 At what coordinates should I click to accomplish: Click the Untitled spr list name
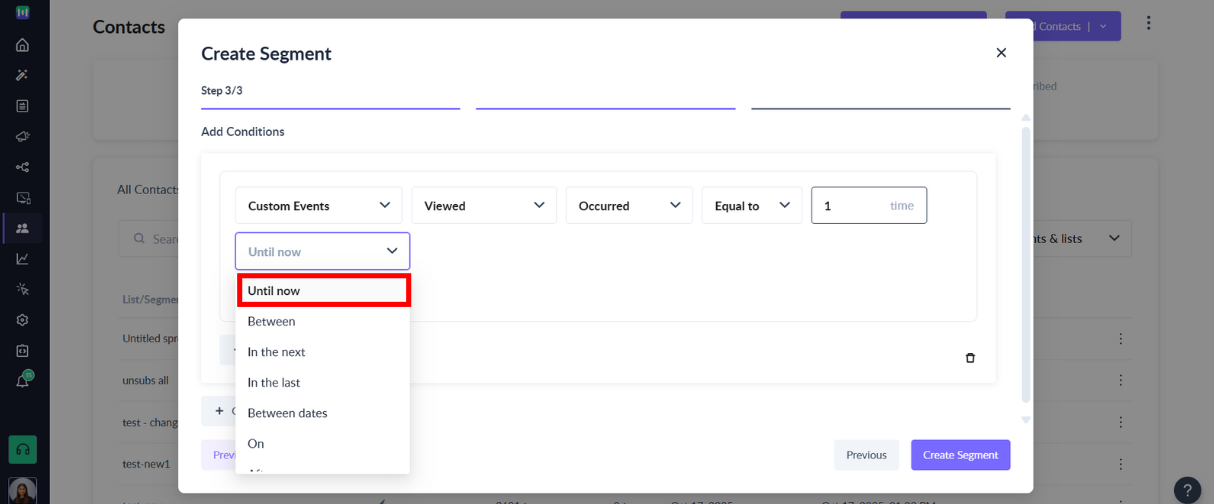(149, 339)
